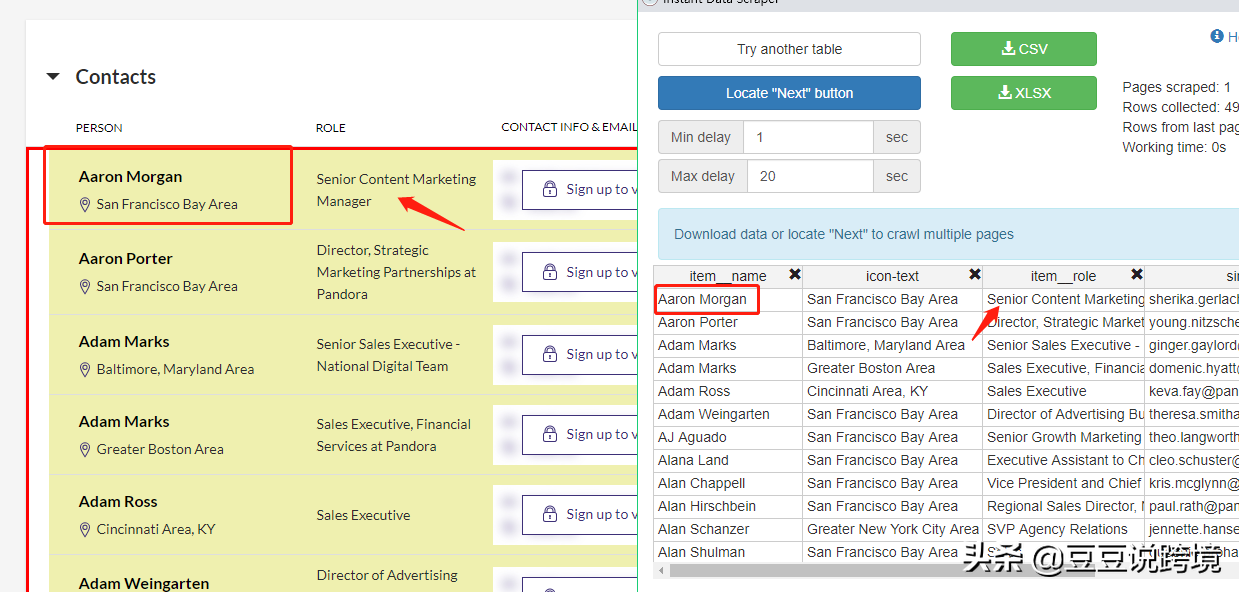Screen dimensions: 1239x592
Task: Select Alan Schanzer cell in scraper table
Action: pos(728,529)
